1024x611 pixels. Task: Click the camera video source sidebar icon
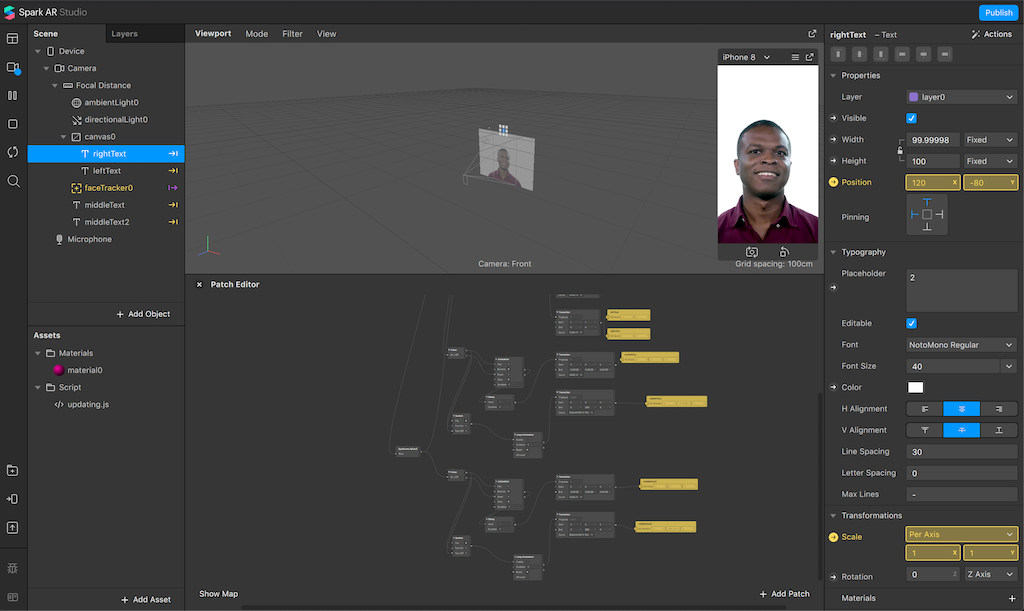[x=12, y=67]
